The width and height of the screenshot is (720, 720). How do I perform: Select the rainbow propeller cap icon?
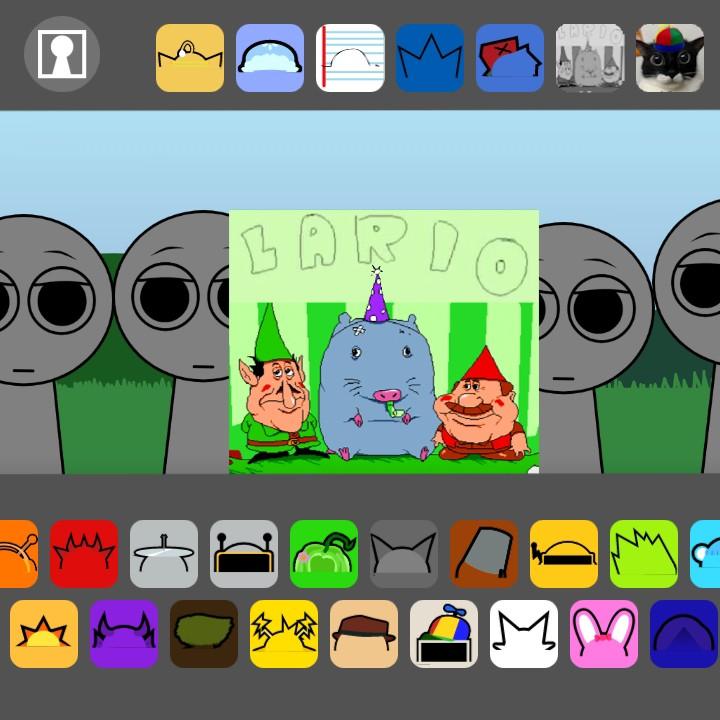(444, 634)
